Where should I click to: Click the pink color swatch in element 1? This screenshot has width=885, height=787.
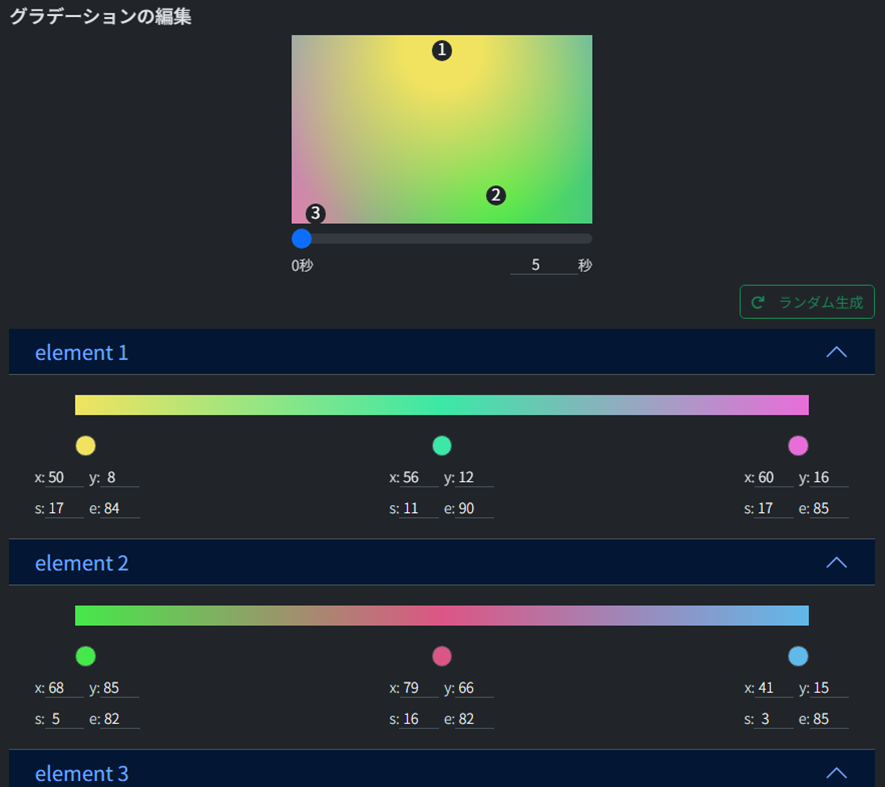pos(797,445)
